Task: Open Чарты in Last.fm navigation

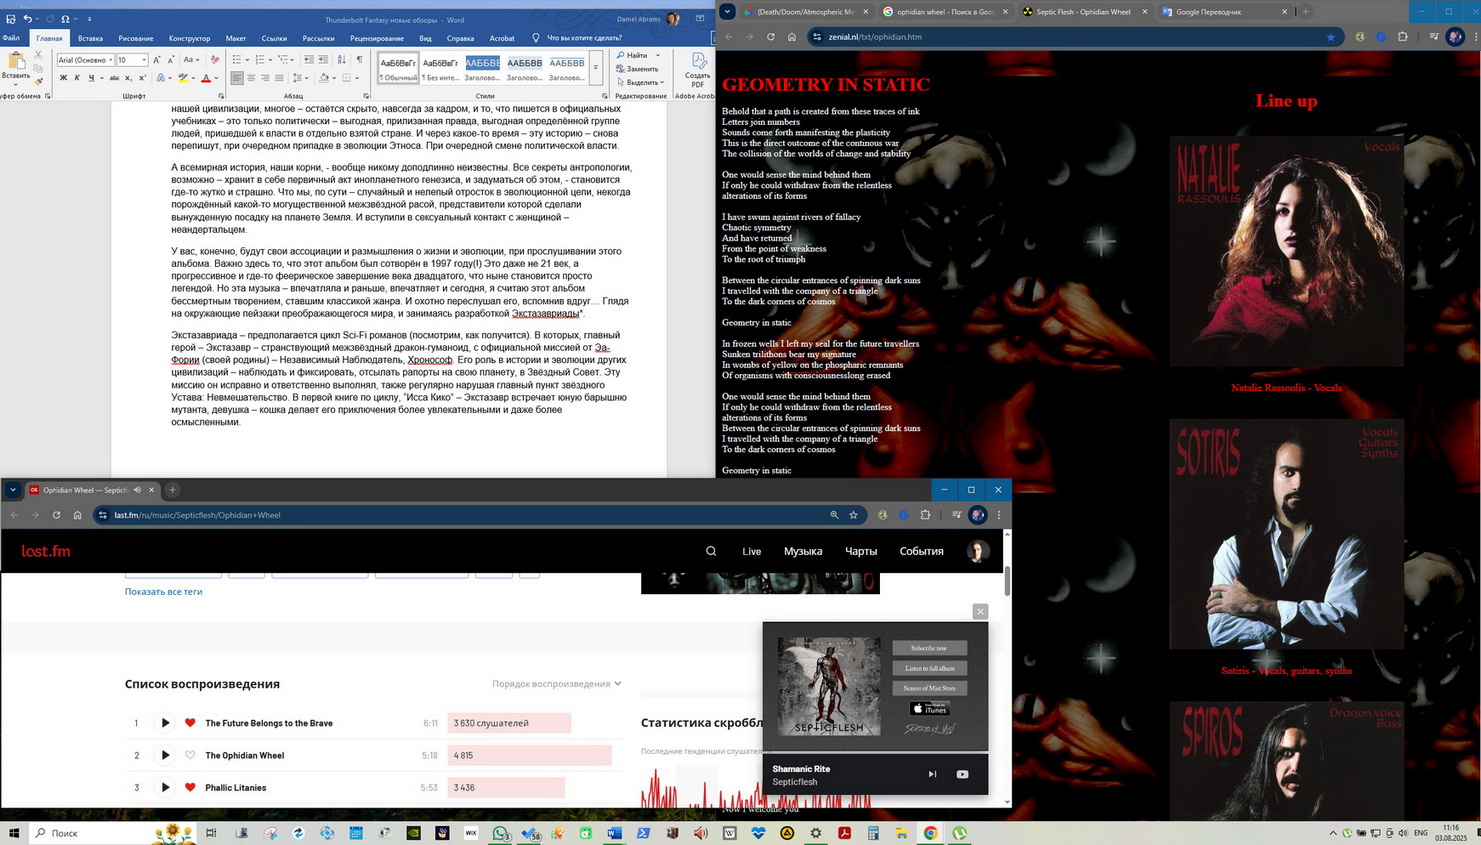Action: point(861,551)
